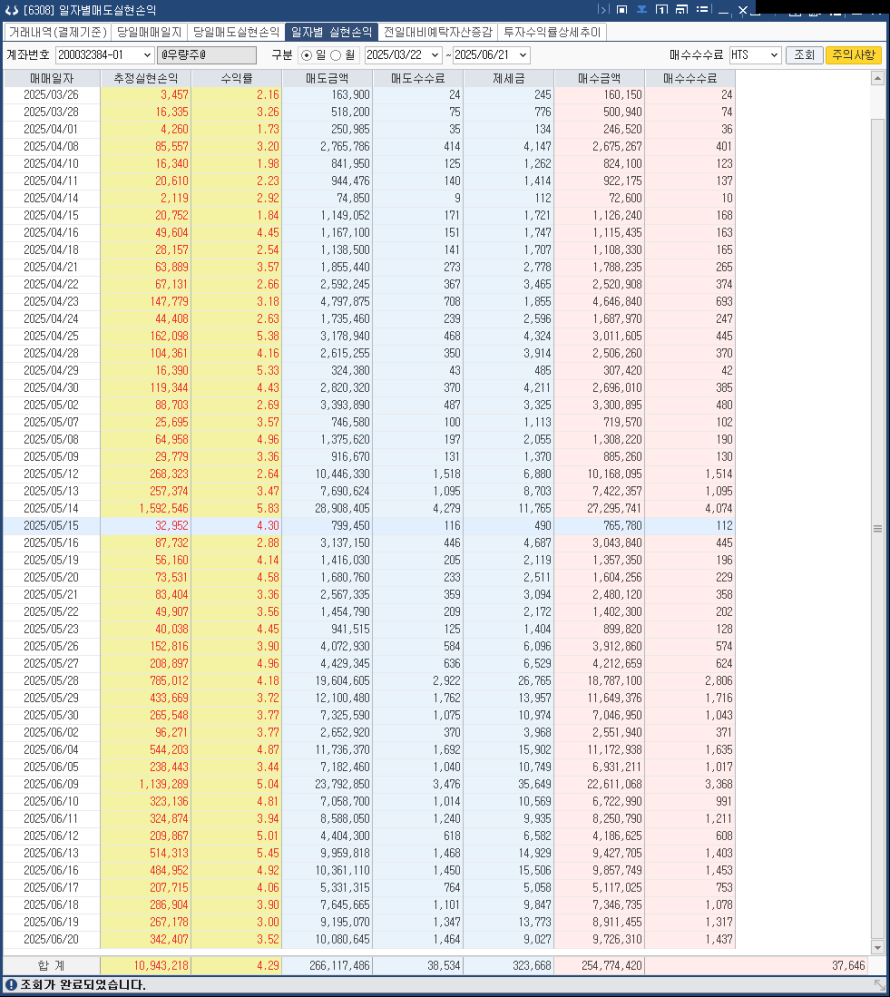Click the list menu icon in title bar
The width and height of the screenshot is (890, 997).
click(703, 10)
